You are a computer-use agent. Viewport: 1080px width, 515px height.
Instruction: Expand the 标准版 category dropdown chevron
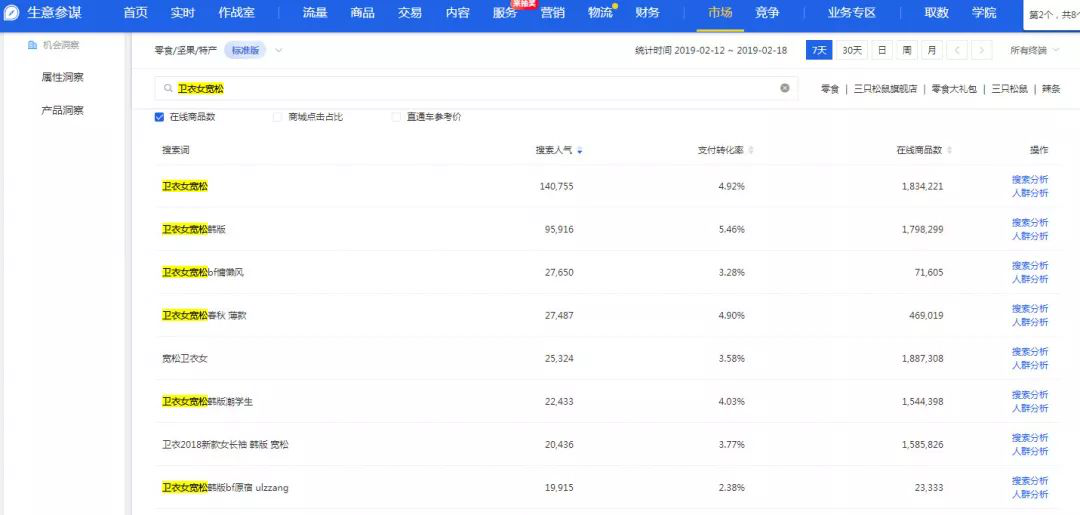(278, 50)
